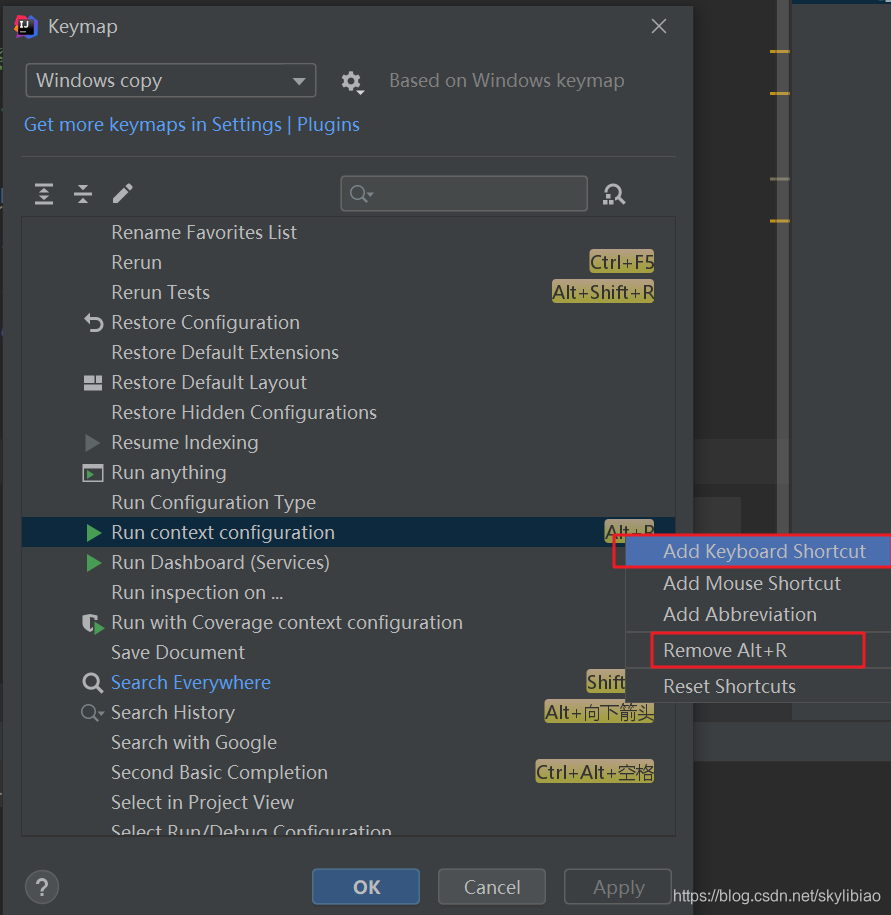Image resolution: width=891 pixels, height=915 pixels.
Task: Select Restore Hidden Configurations row
Action: click(x=348, y=413)
